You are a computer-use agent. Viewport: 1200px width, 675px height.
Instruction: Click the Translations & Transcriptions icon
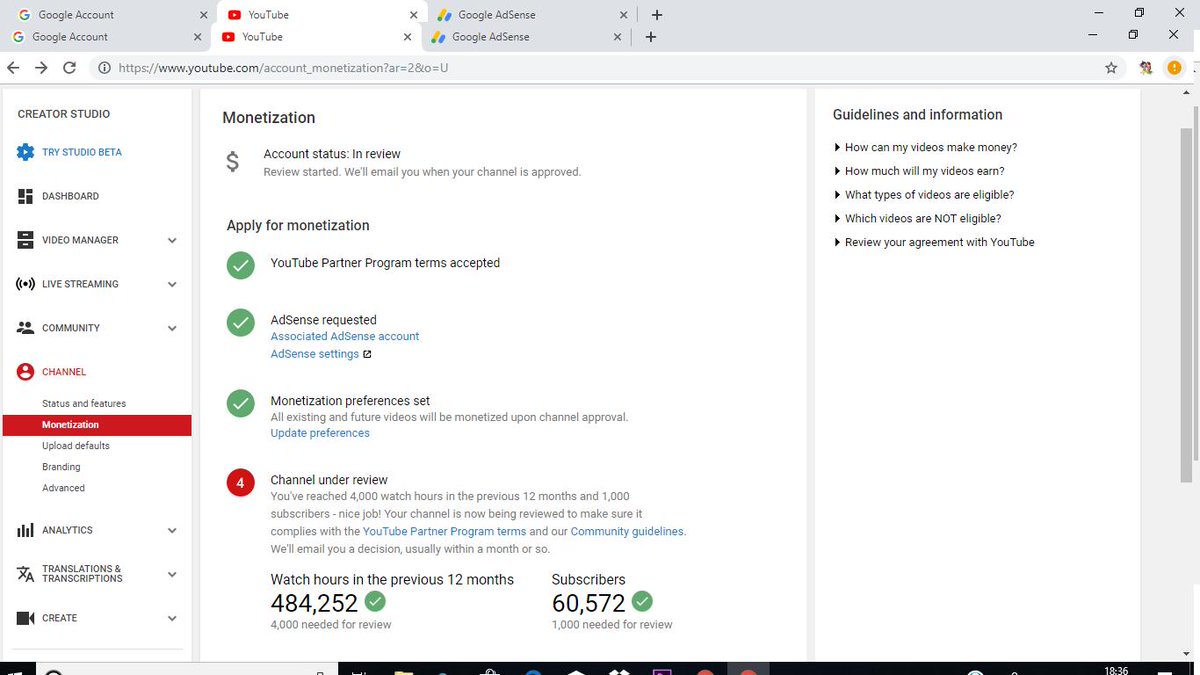pos(26,574)
